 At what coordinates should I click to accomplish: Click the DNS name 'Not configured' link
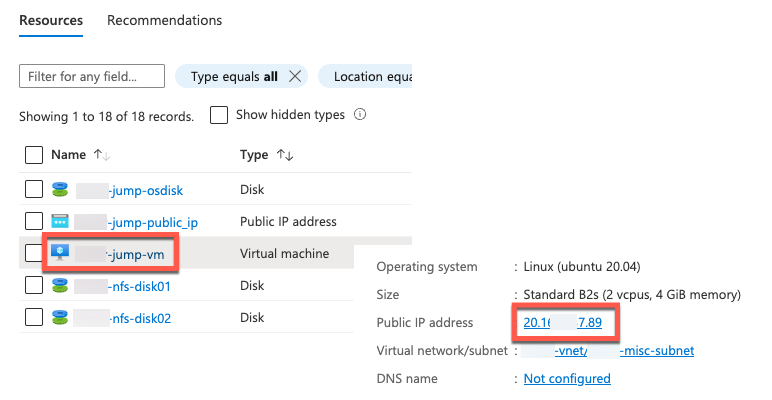click(567, 379)
